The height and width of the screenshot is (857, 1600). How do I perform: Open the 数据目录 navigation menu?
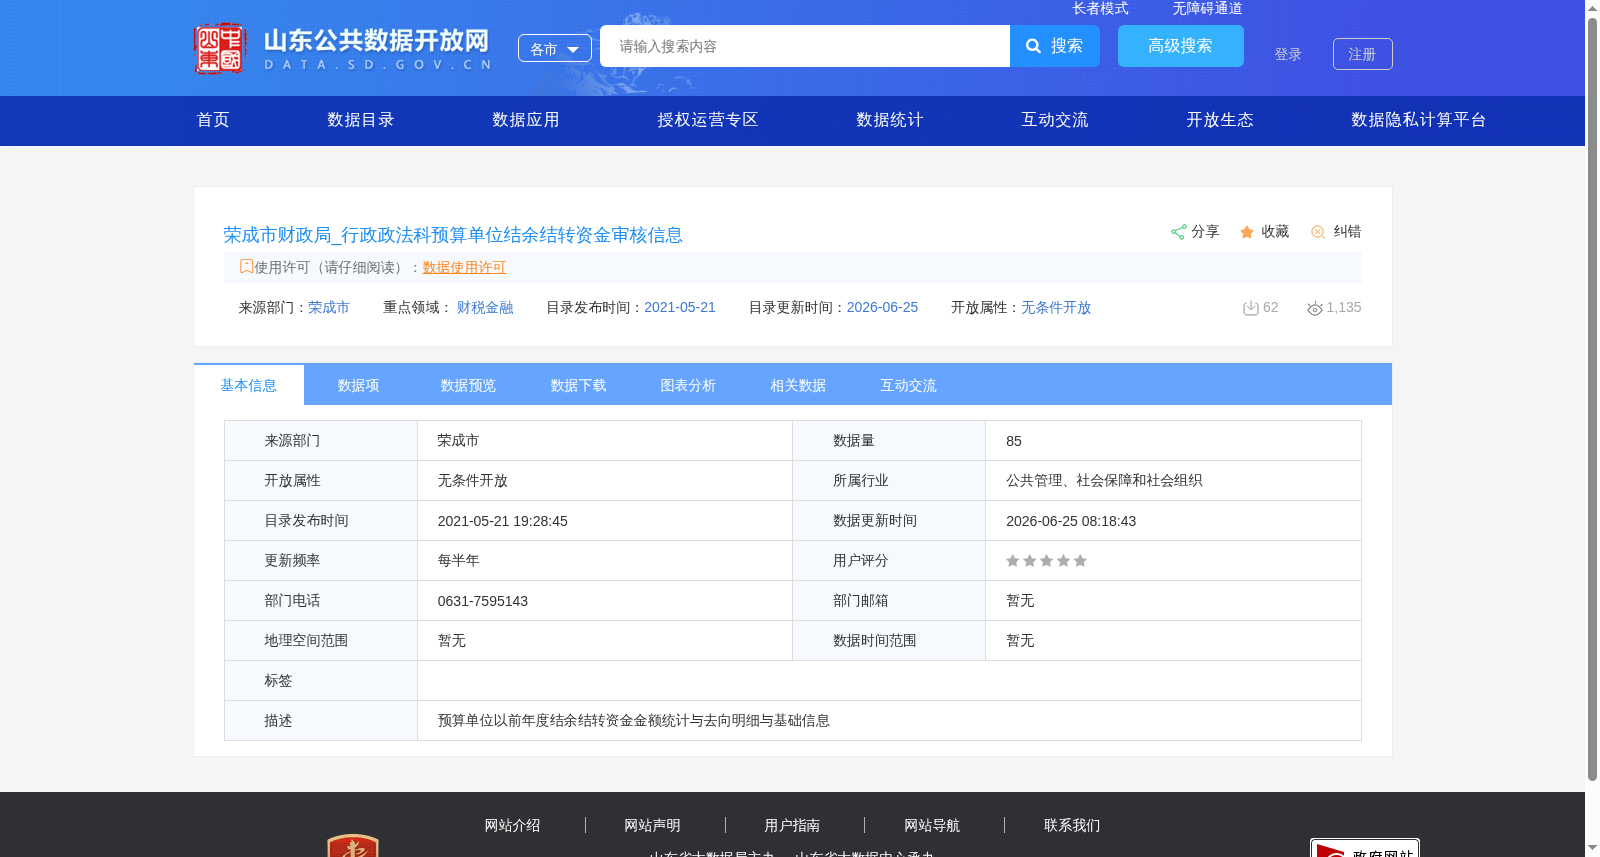361,120
